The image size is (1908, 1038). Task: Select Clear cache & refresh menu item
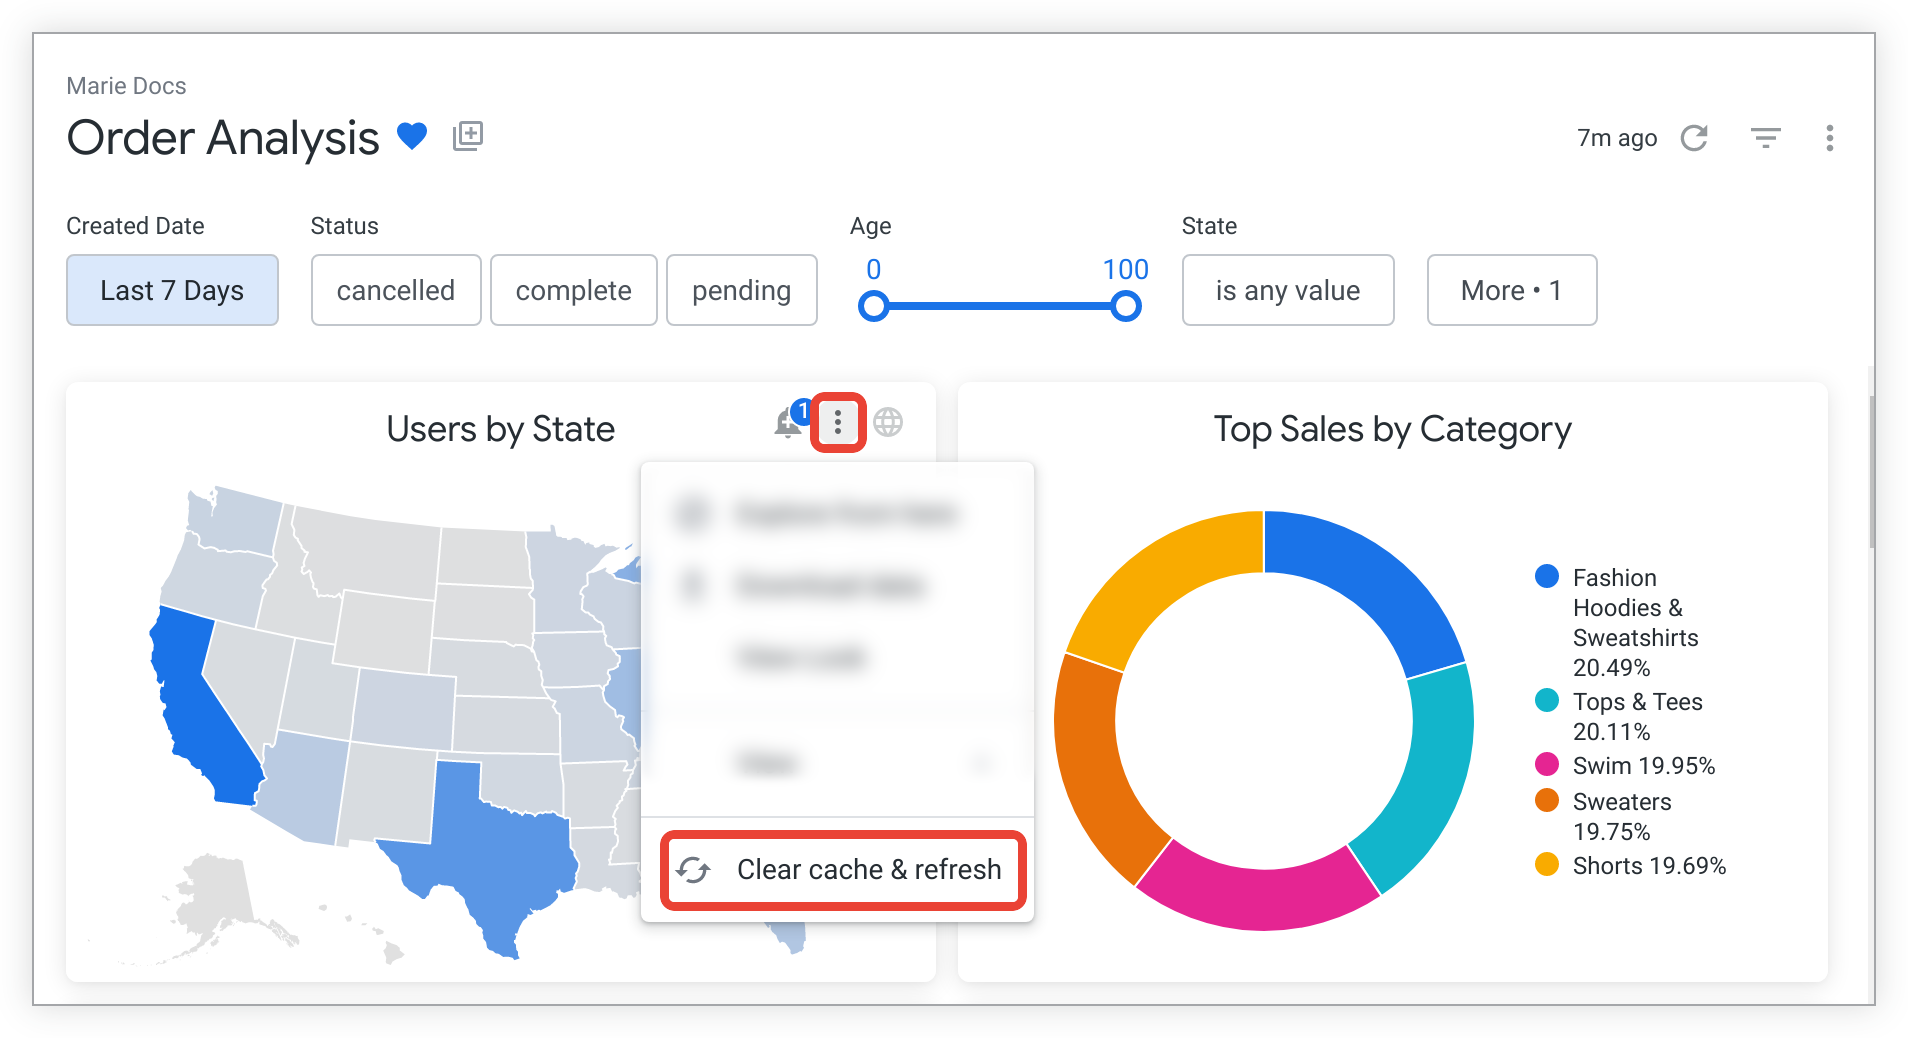click(843, 870)
